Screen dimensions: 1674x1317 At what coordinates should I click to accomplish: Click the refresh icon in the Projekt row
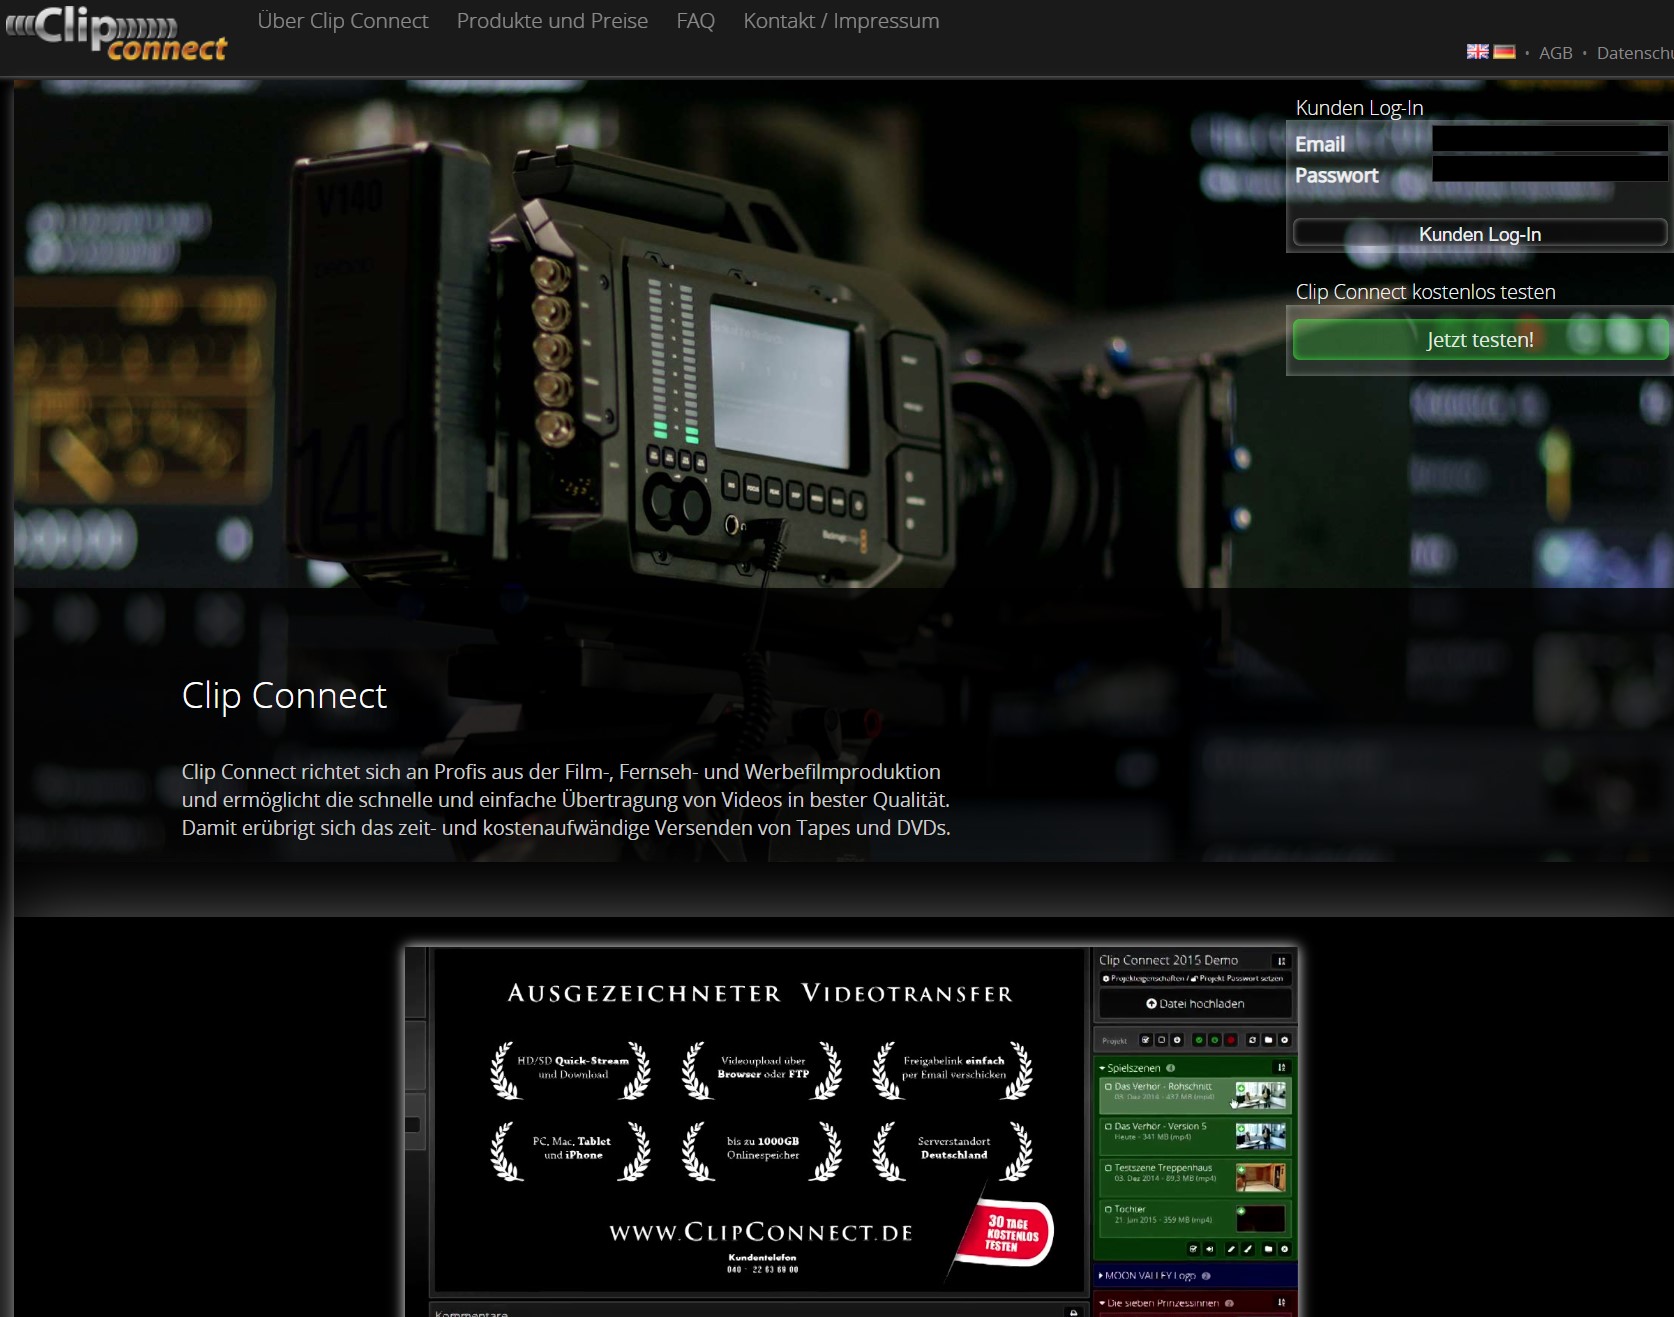tap(1252, 1040)
